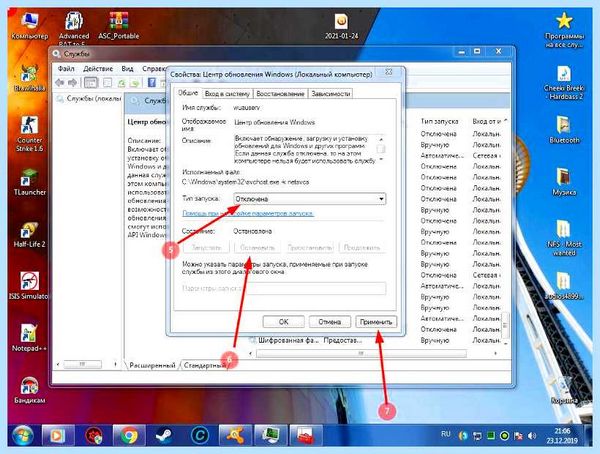Image resolution: width=600 pixels, height=454 pixels.
Task: Open the Действие menu
Action: click(x=98, y=69)
